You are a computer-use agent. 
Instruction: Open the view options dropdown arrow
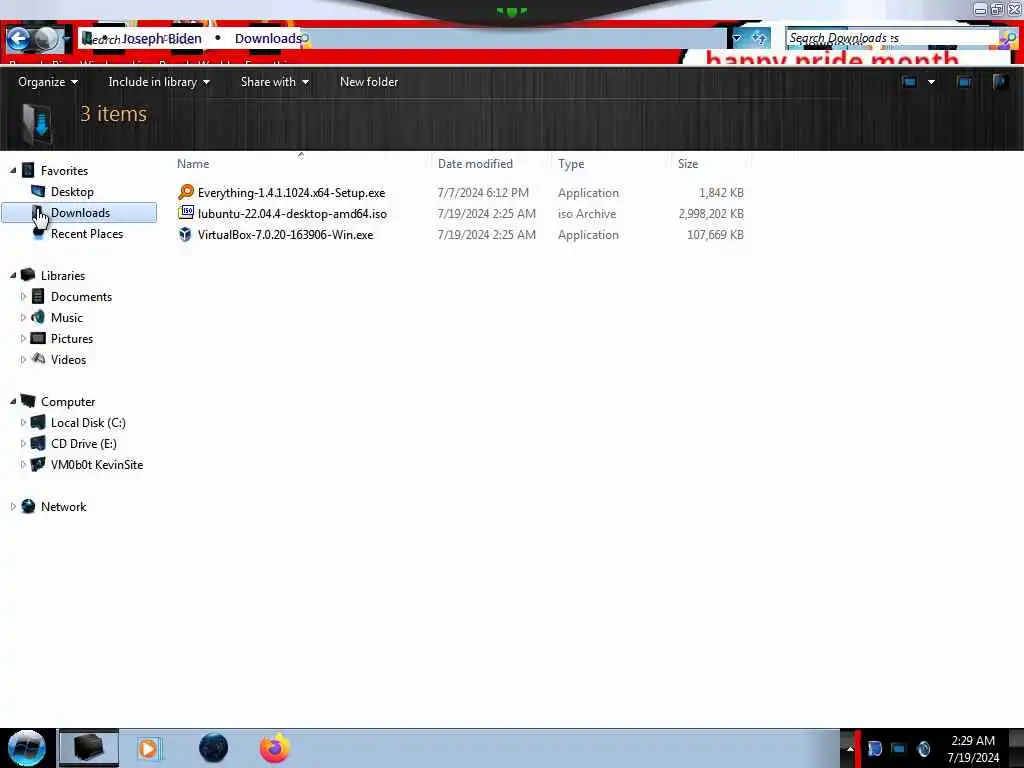(931, 82)
